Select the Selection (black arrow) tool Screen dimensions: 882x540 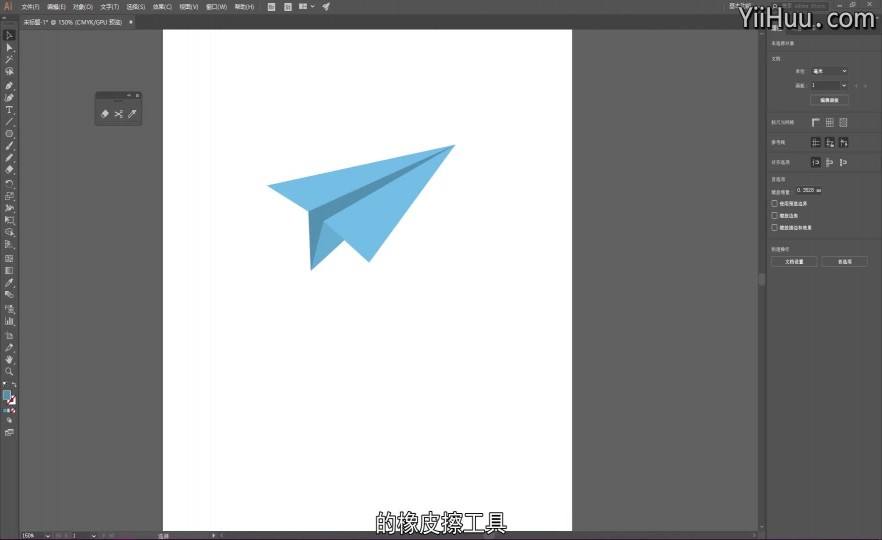tap(9, 35)
